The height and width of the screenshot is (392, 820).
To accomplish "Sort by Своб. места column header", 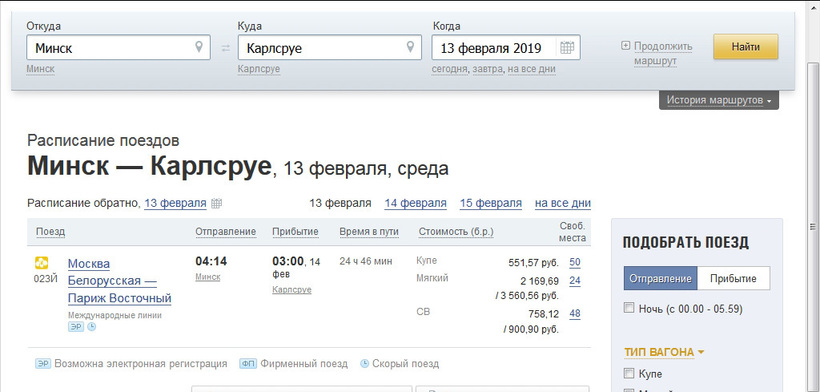I will point(572,232).
